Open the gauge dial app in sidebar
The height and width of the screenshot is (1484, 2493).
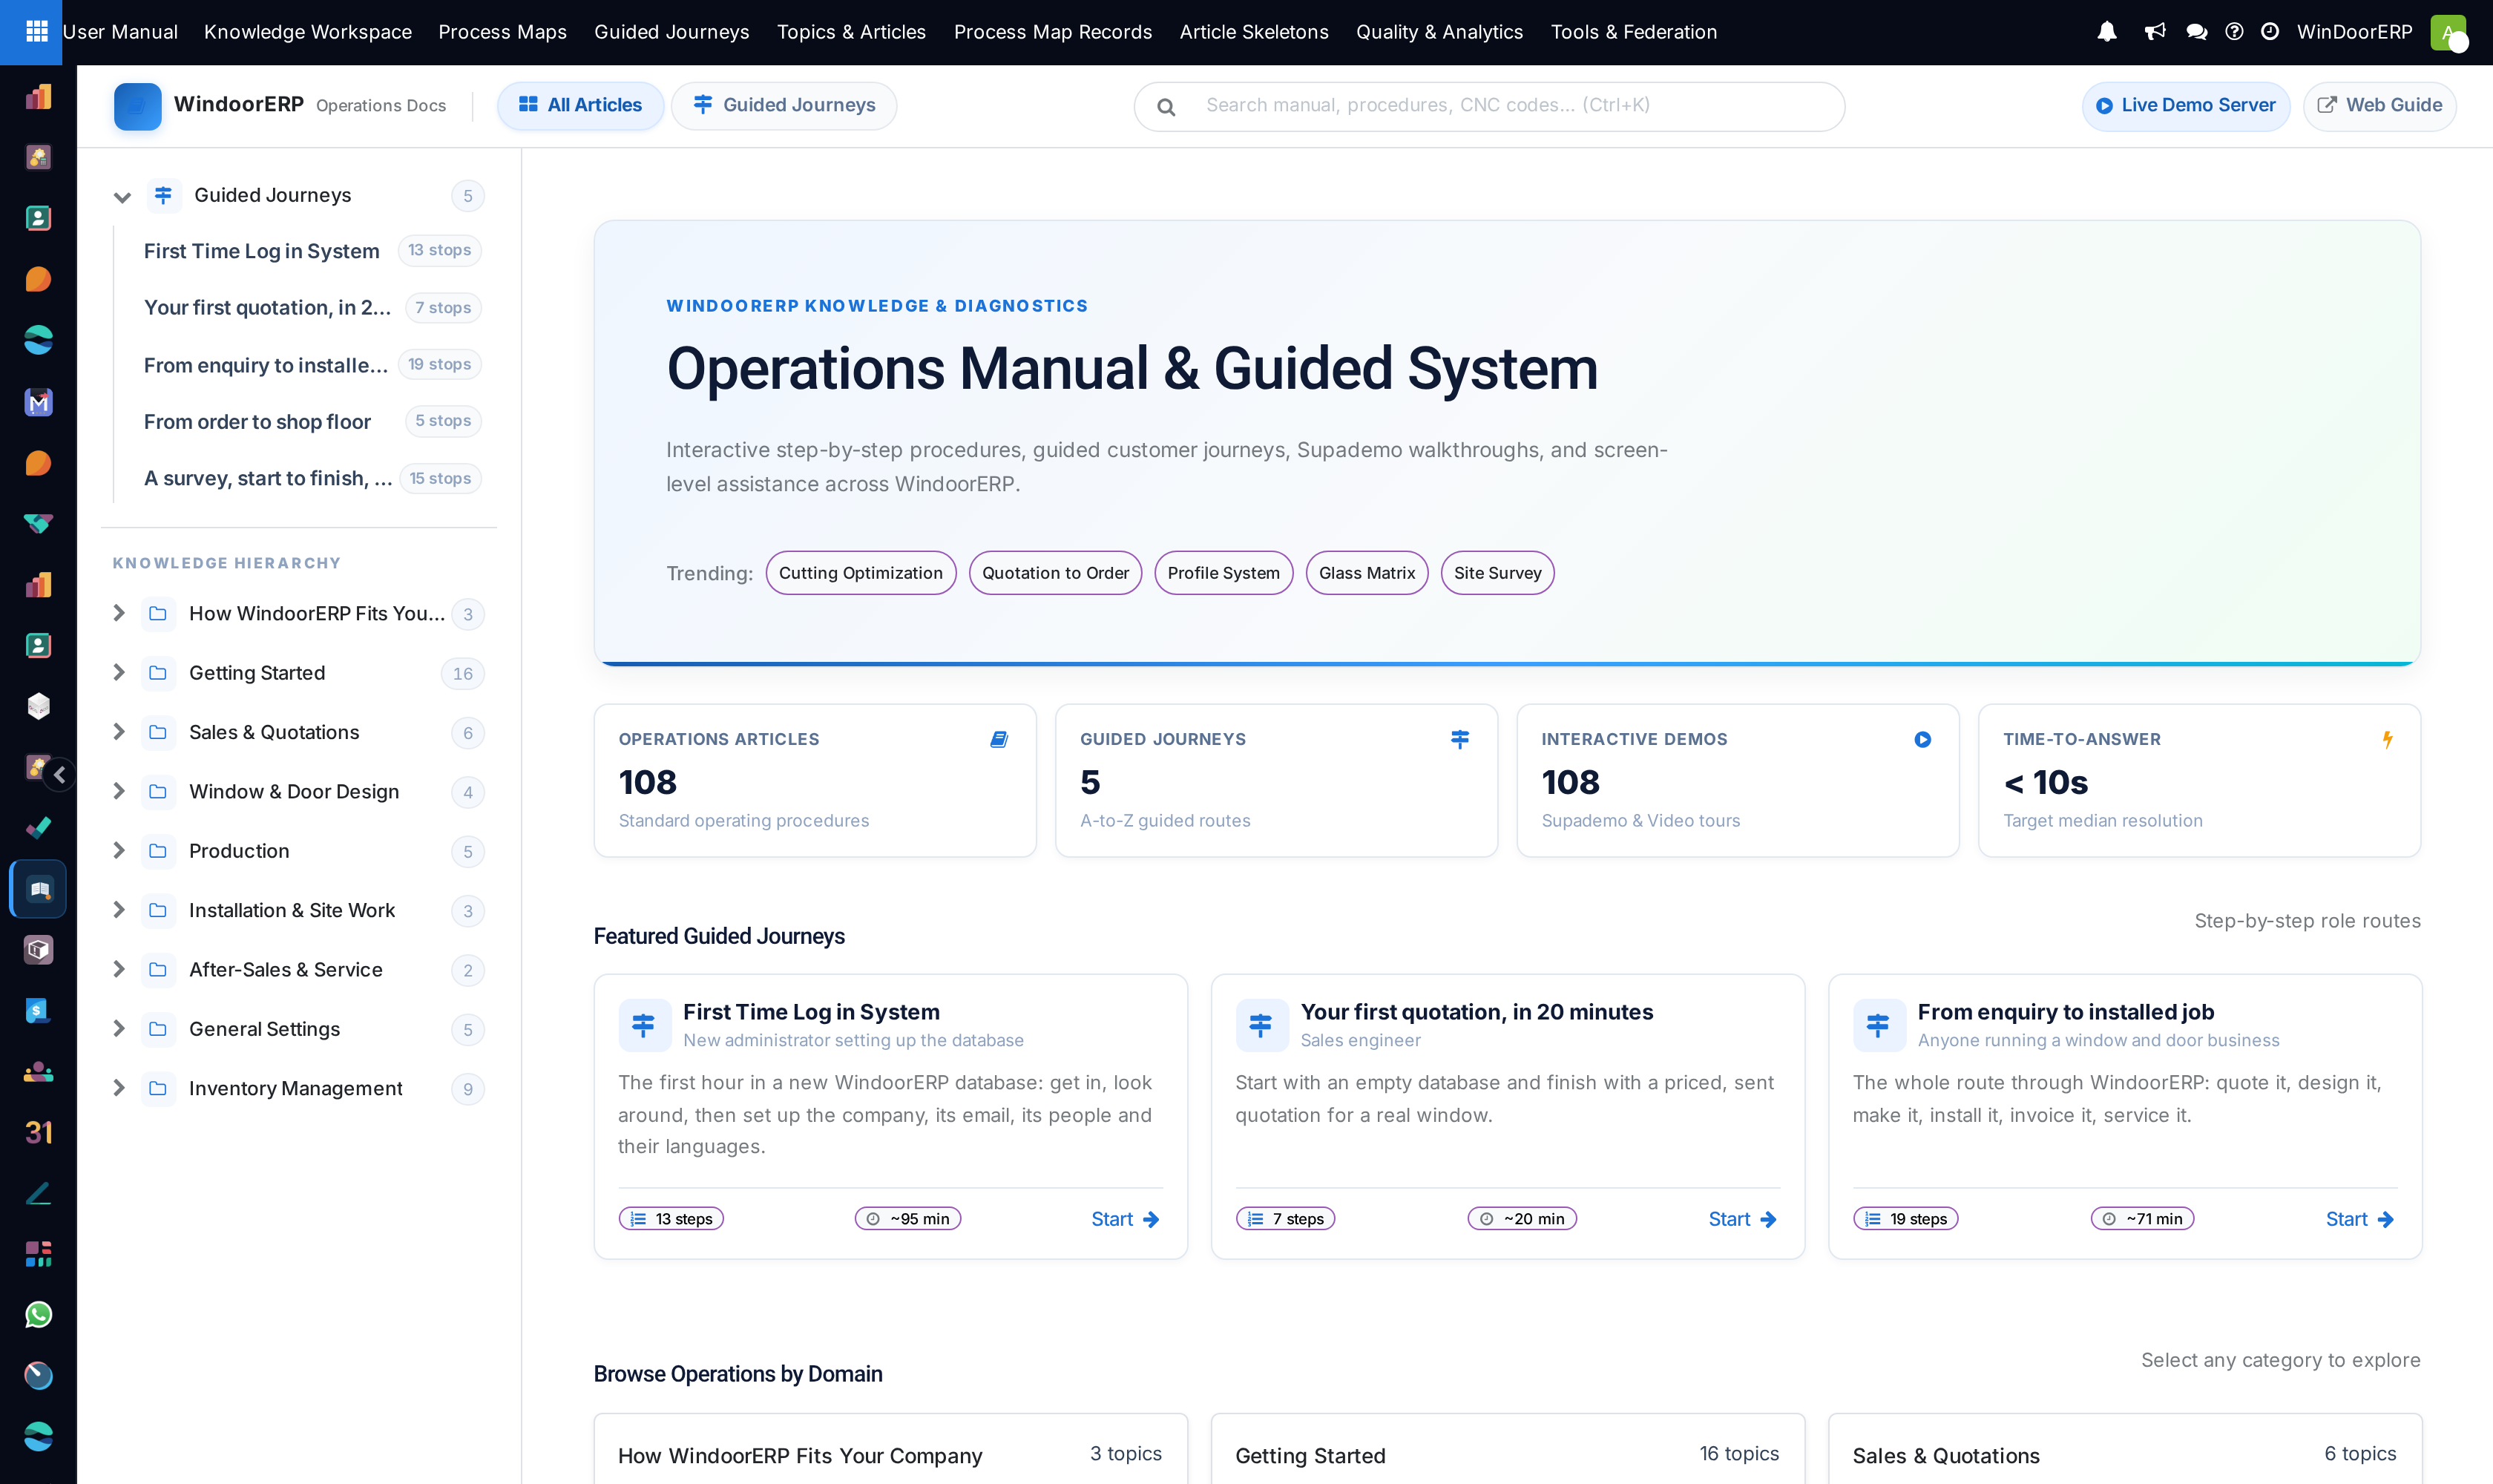pyautogui.click(x=38, y=1376)
